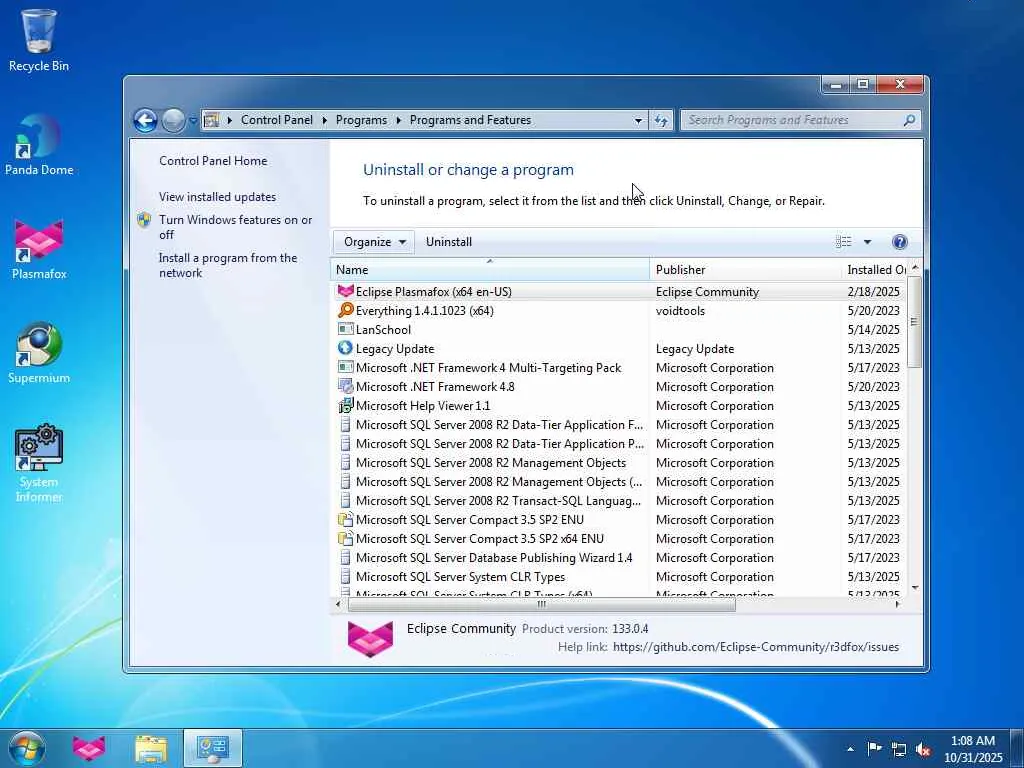Click the vertical scrollbar down arrow
The width and height of the screenshot is (1024, 768).
coord(914,588)
